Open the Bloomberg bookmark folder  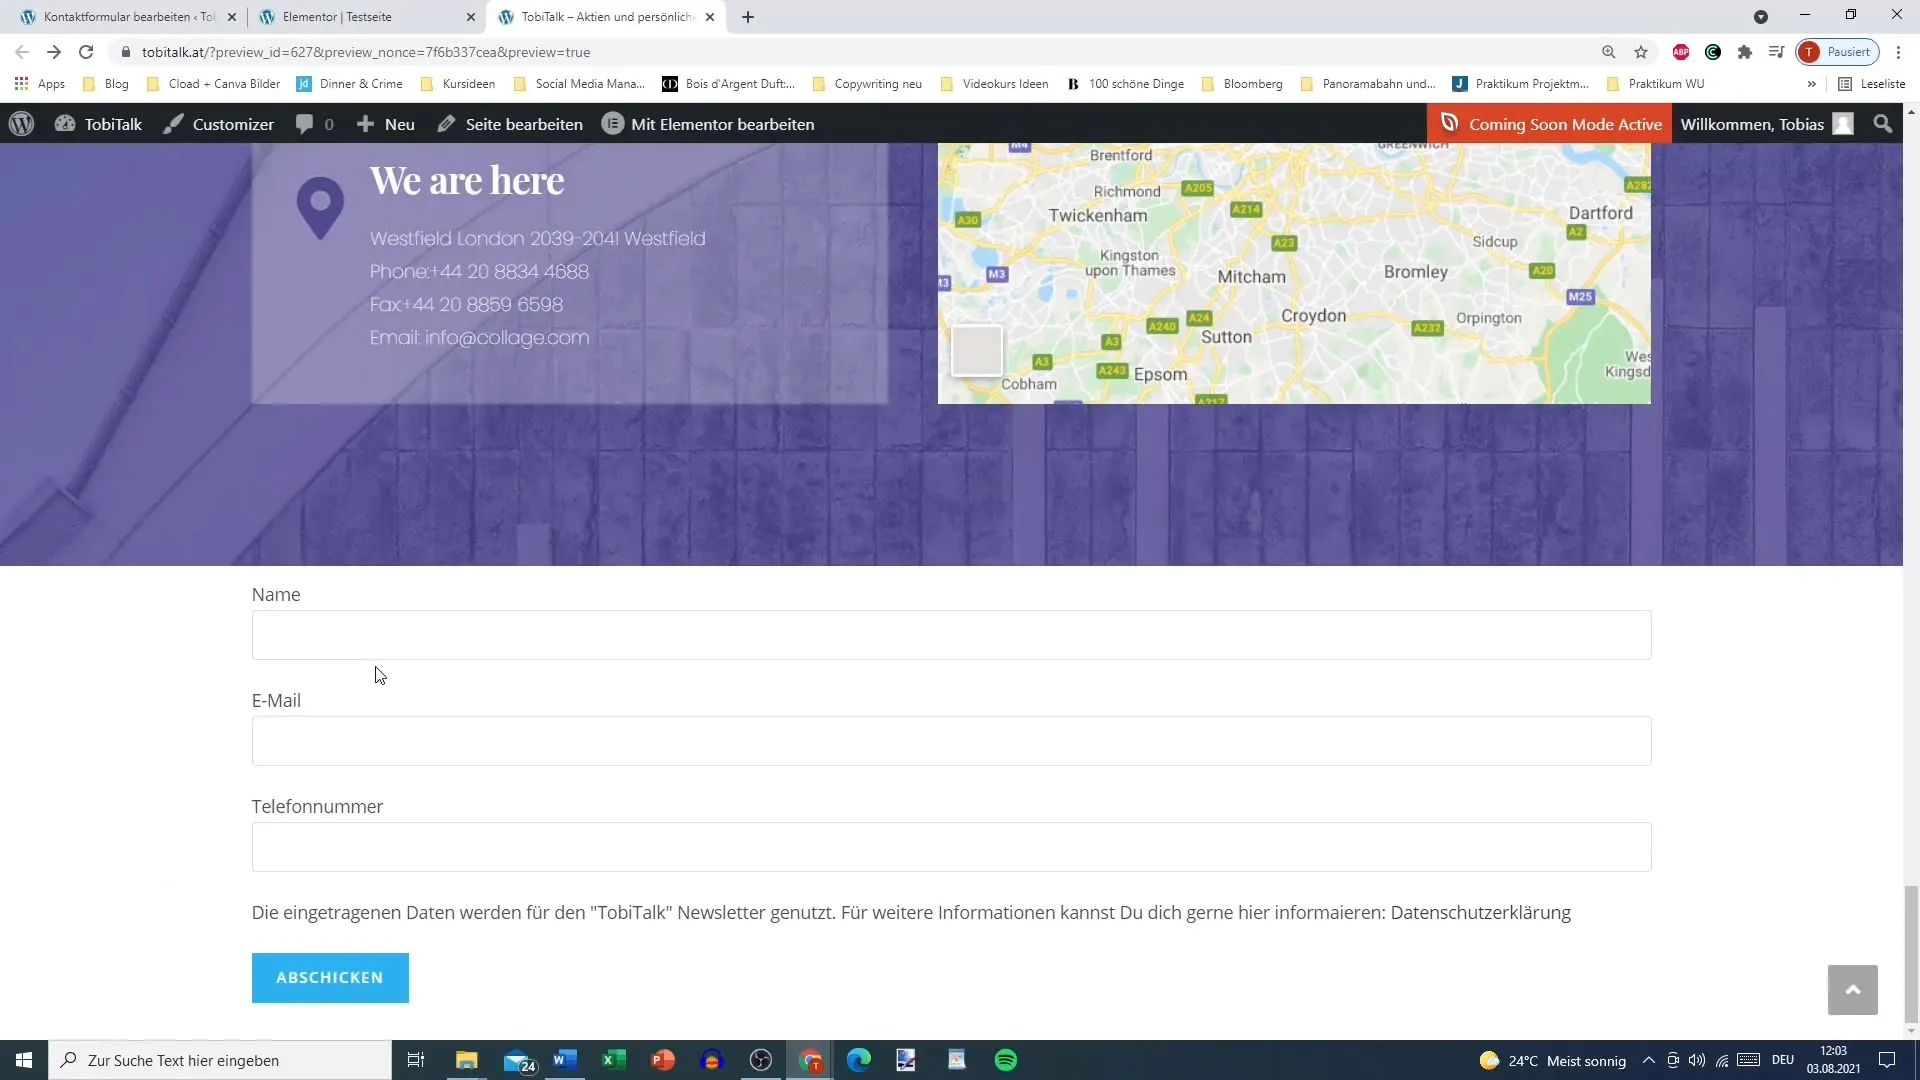tap(1242, 84)
